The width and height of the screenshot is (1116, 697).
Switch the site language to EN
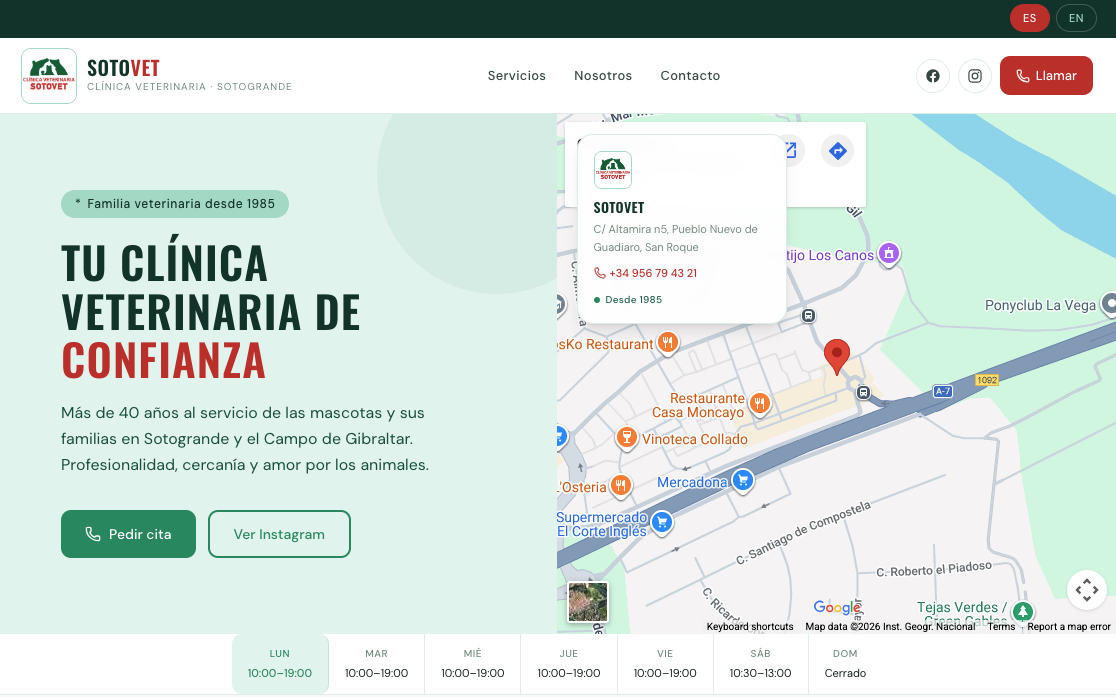[x=1076, y=17]
